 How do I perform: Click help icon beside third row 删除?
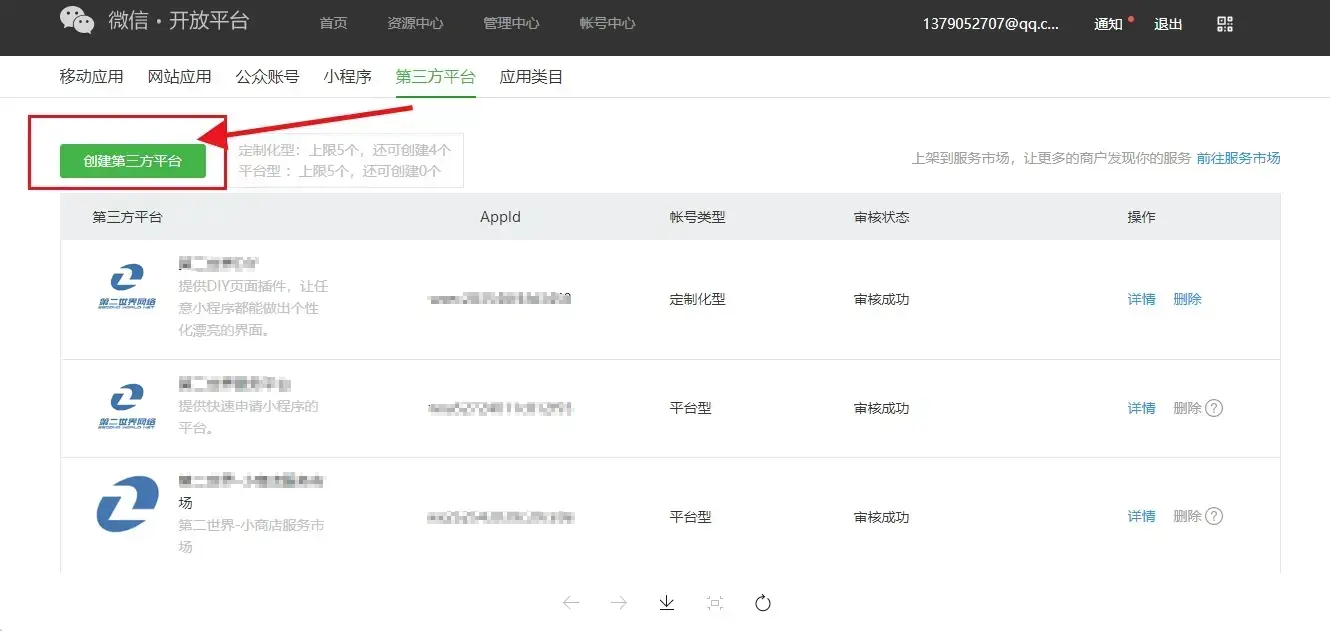pyautogui.click(x=1214, y=516)
